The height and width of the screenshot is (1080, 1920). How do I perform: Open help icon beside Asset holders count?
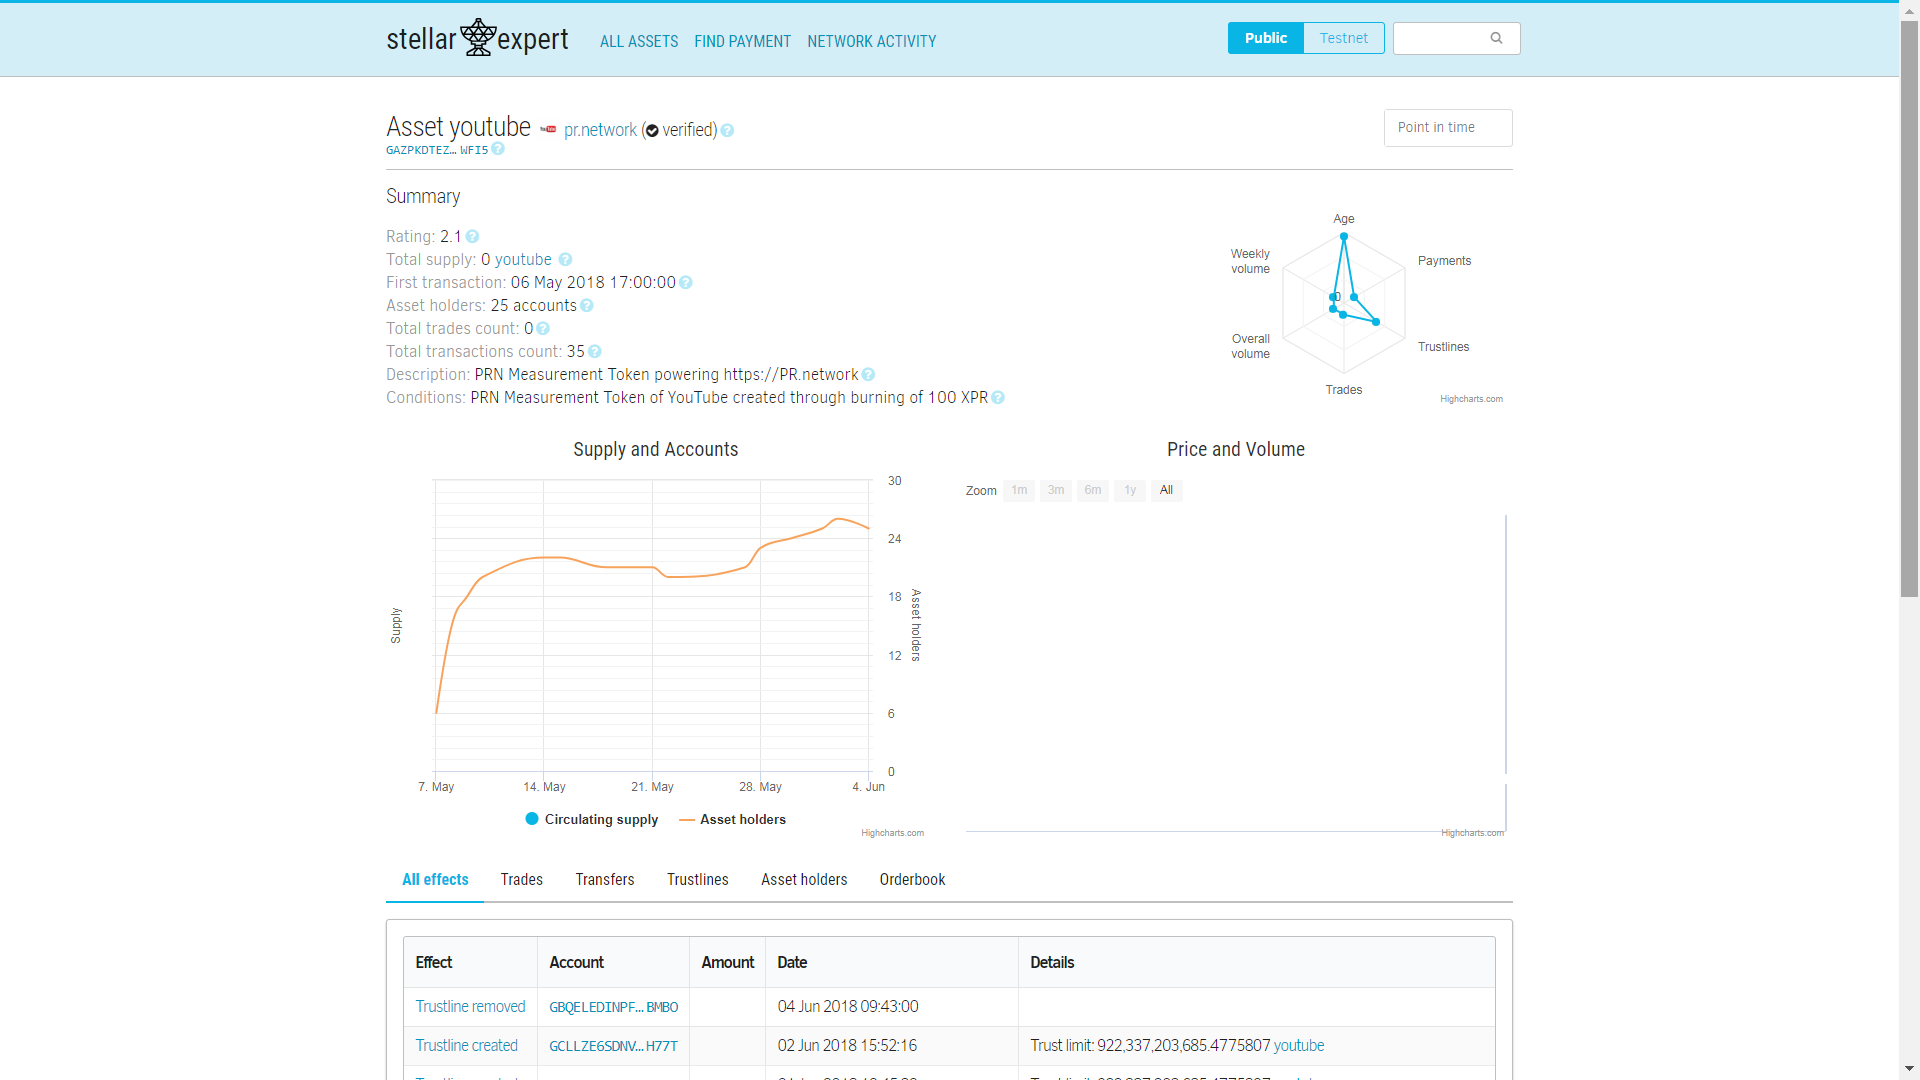click(x=587, y=306)
